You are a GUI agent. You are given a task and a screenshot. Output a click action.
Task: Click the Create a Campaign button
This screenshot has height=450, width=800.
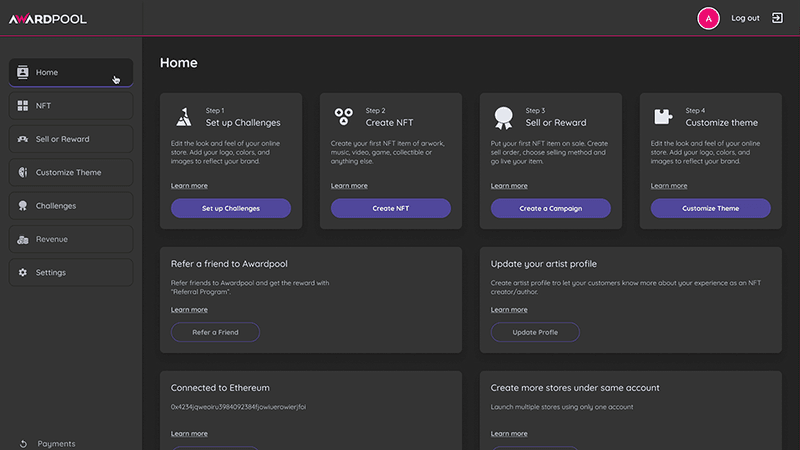[551, 208]
